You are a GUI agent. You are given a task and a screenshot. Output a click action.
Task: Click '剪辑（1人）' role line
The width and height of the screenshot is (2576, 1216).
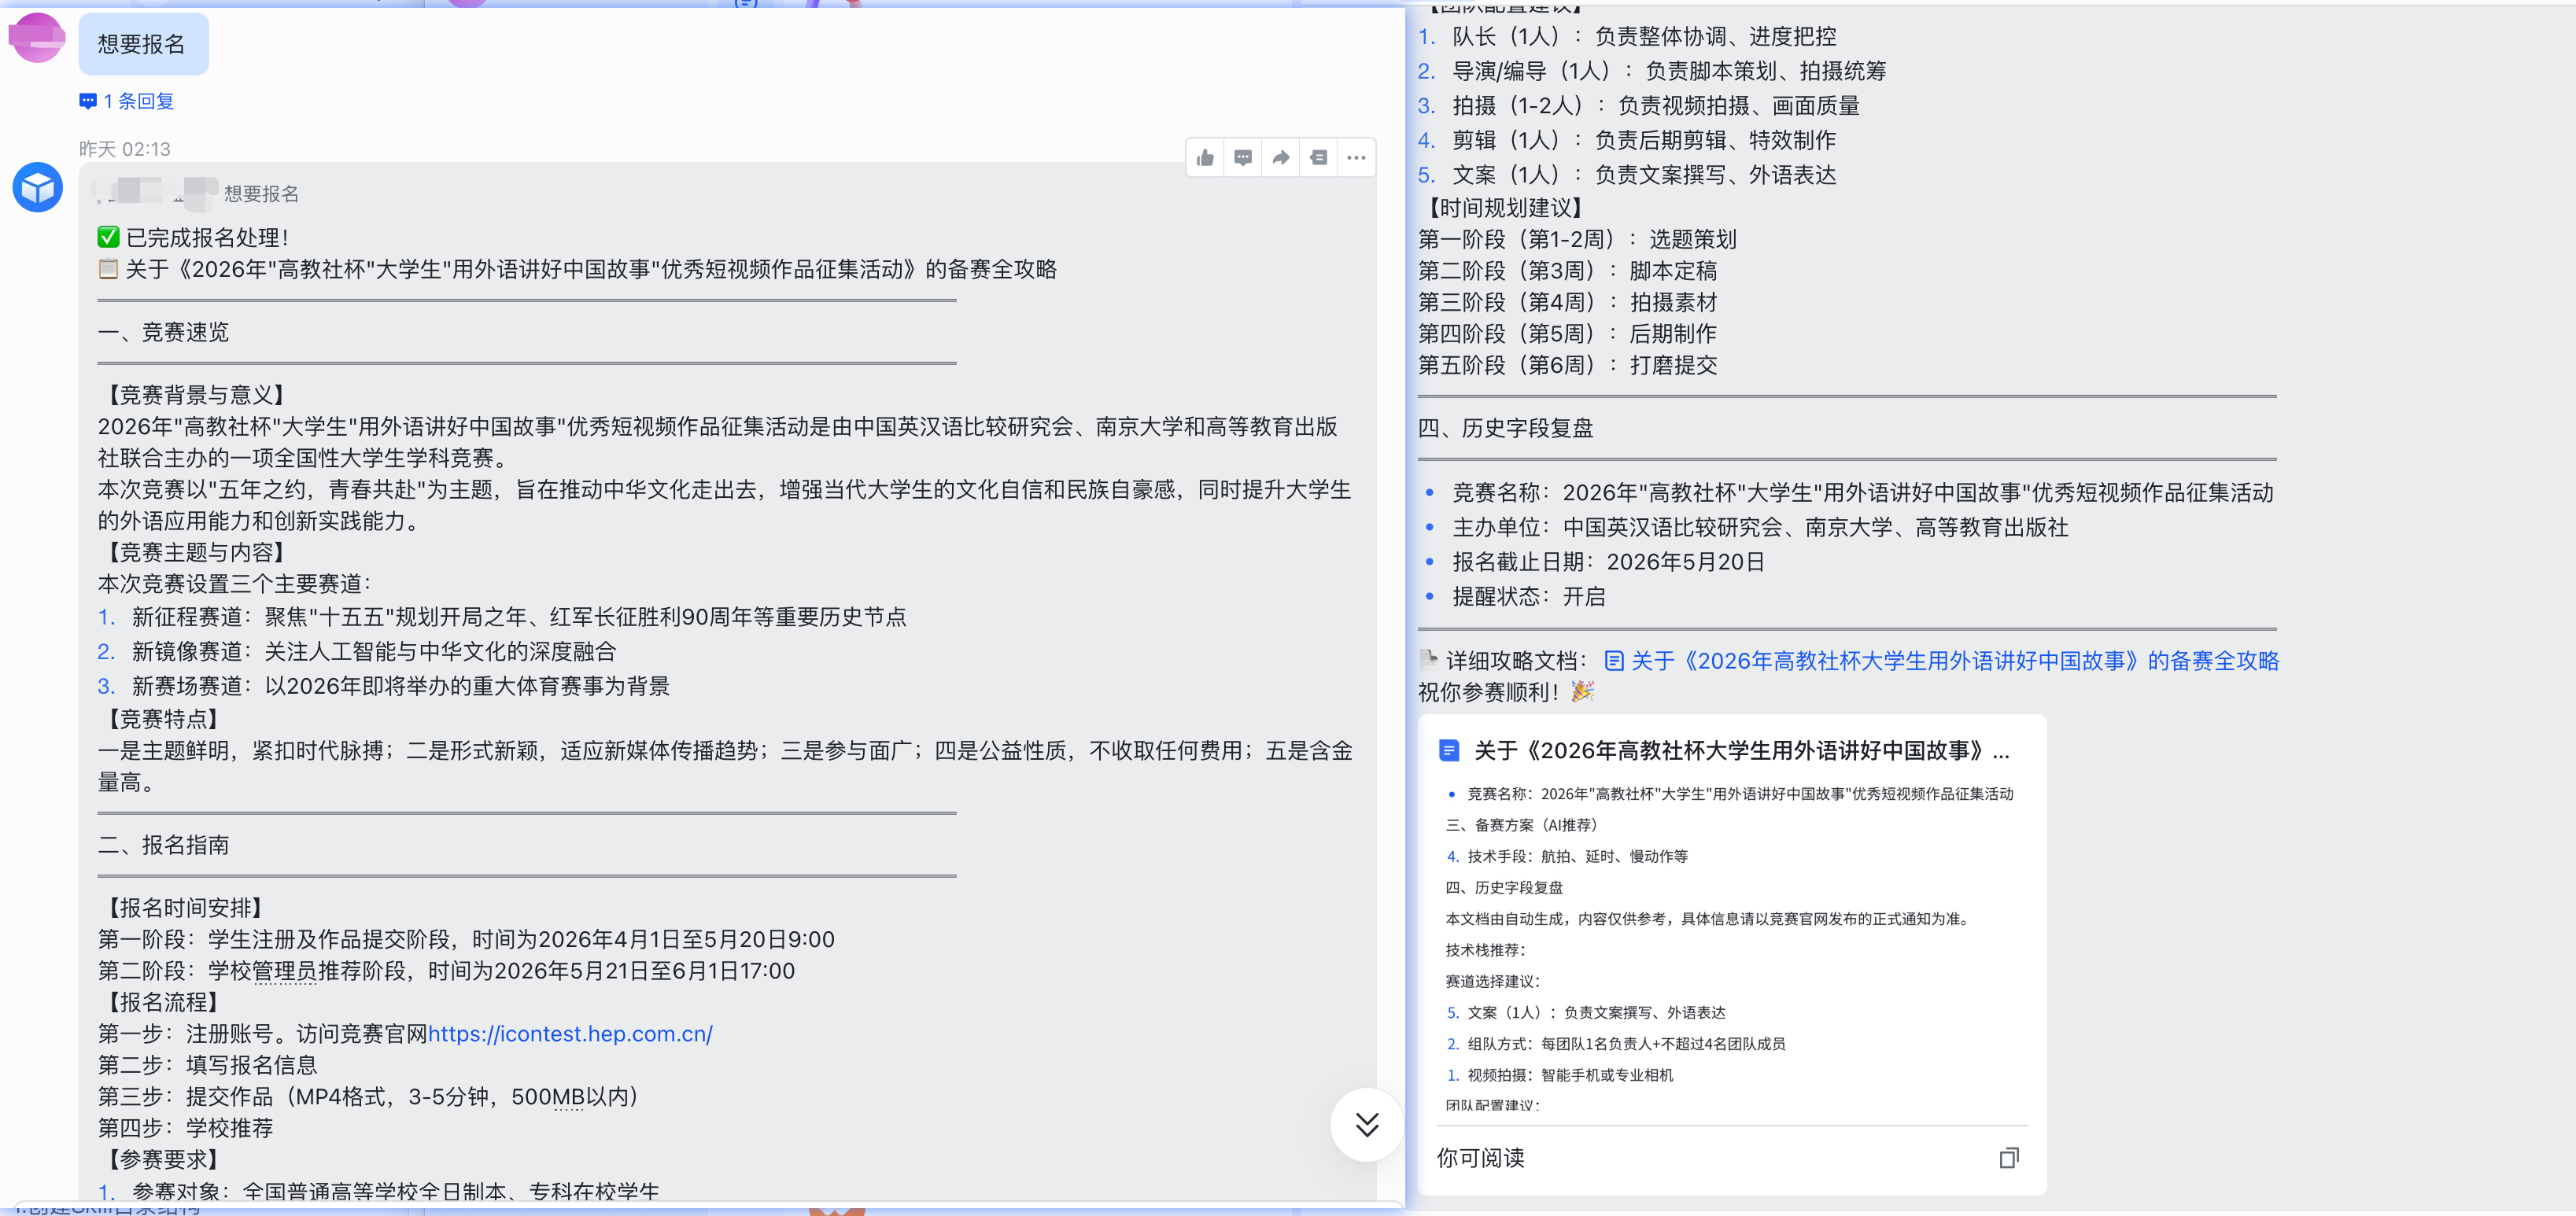tap(1627, 140)
